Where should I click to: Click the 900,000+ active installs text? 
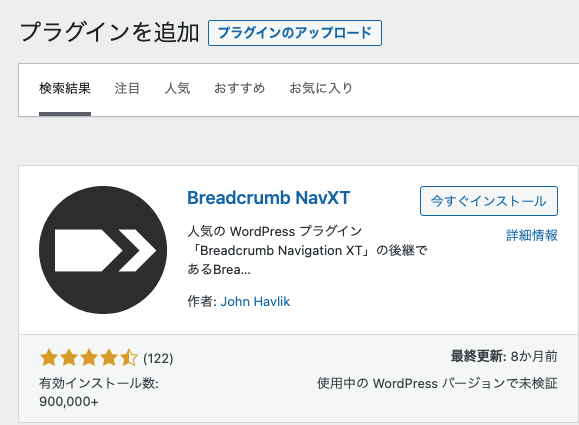(69, 402)
